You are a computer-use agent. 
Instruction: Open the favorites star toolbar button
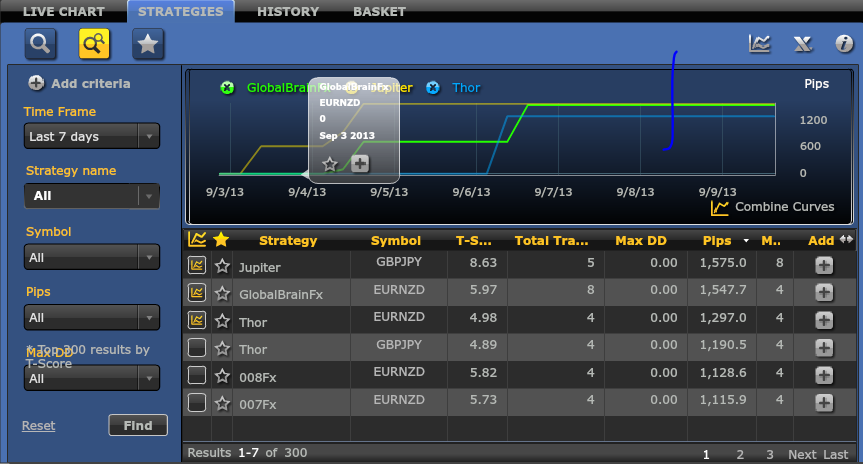pos(148,43)
